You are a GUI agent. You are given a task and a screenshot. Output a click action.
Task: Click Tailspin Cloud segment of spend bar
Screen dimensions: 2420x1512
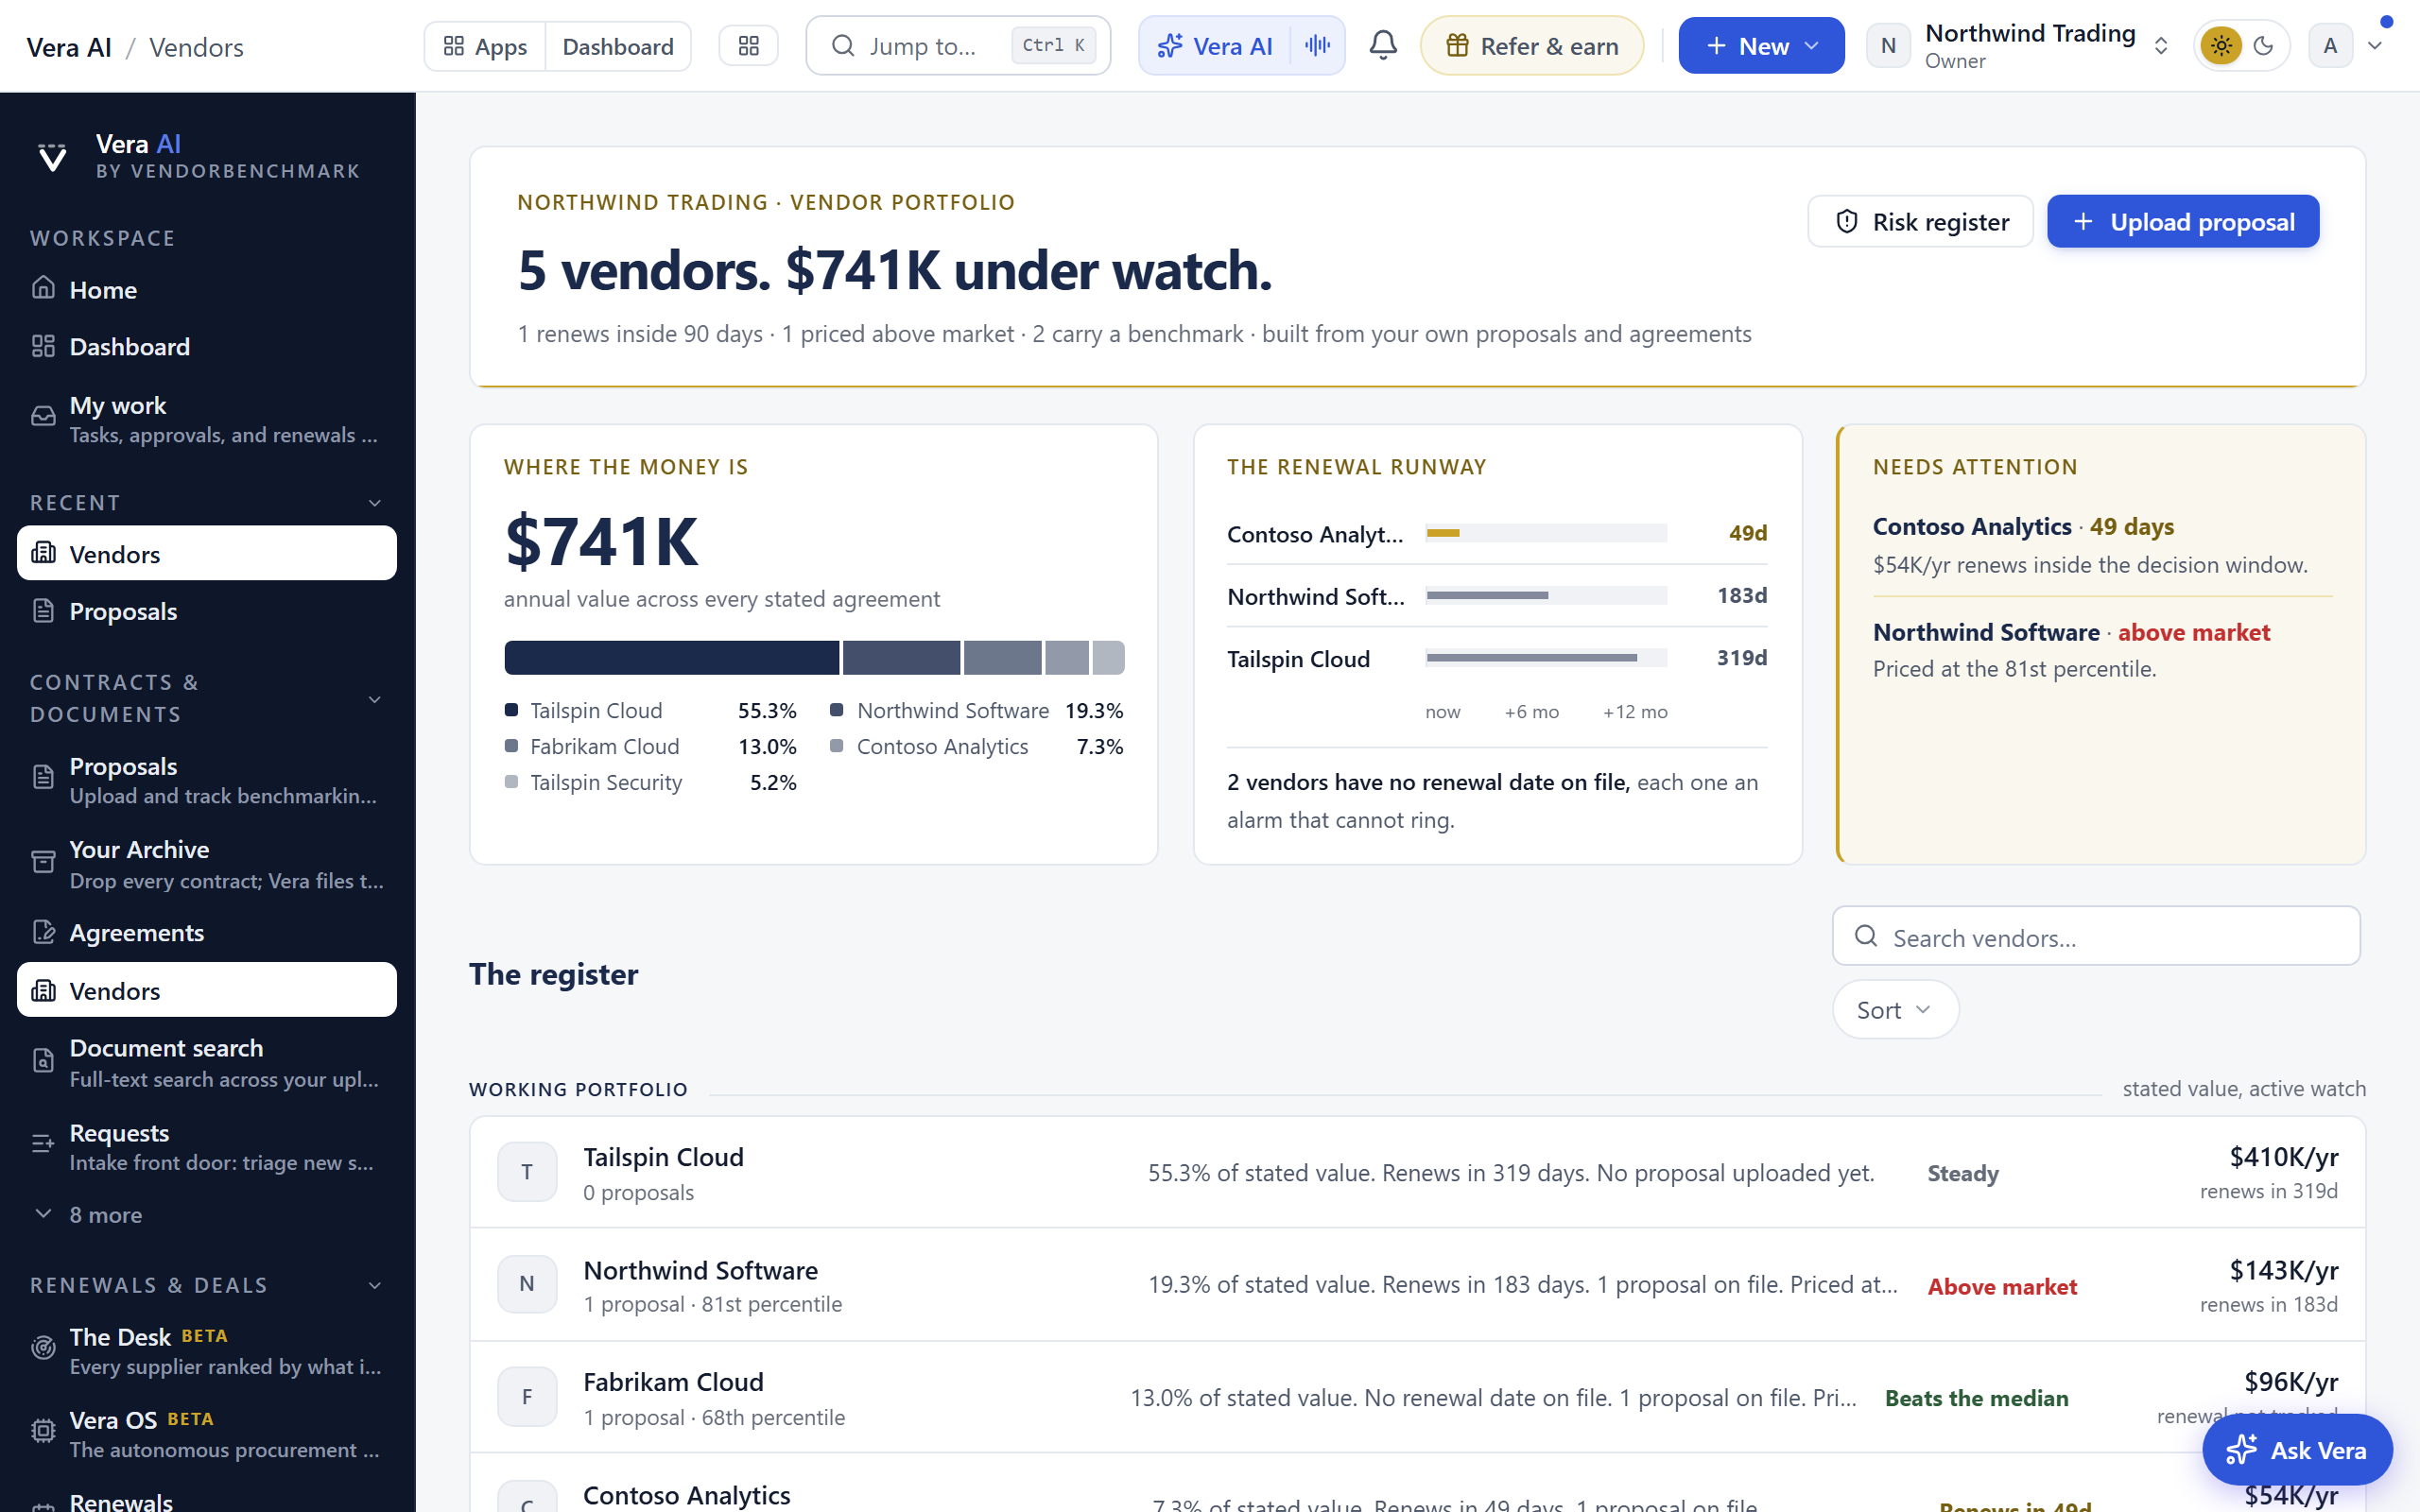[672, 658]
